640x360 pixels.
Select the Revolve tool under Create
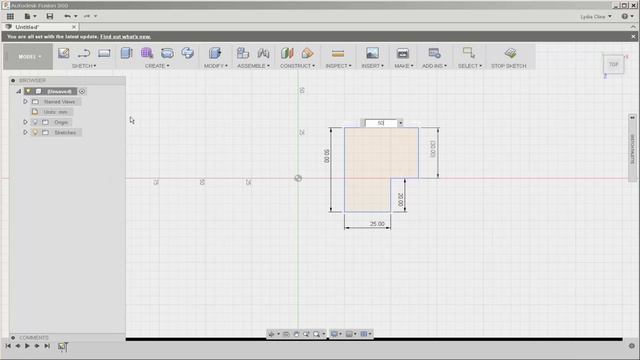click(188, 53)
